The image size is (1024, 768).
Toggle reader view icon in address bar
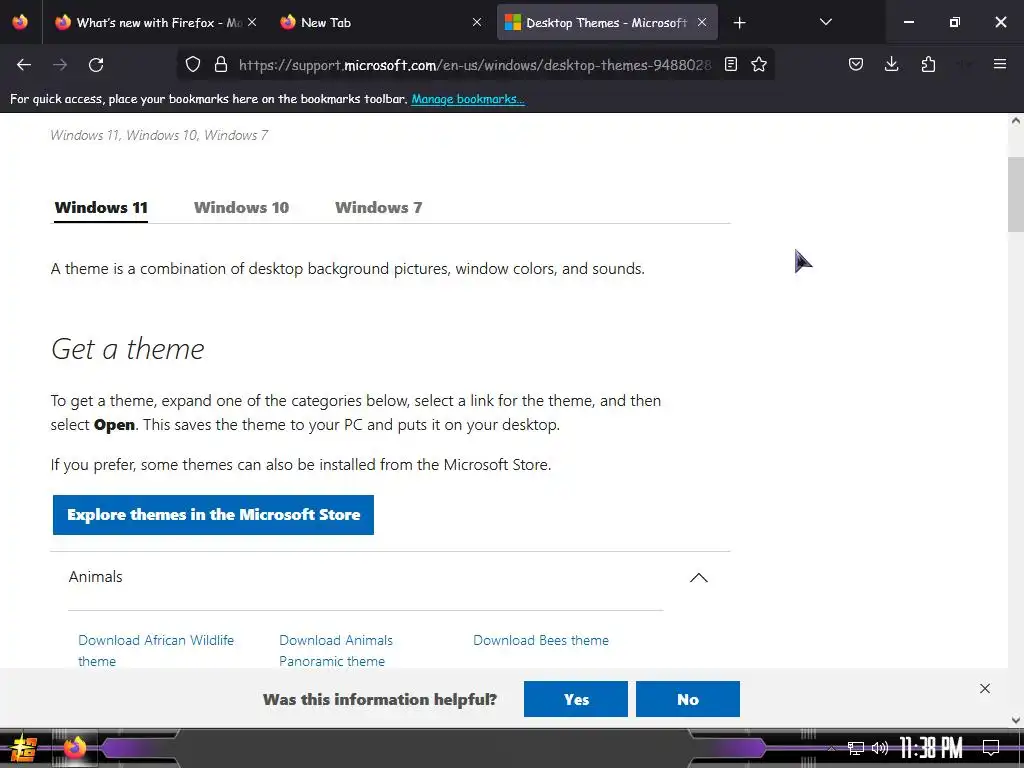[731, 64]
